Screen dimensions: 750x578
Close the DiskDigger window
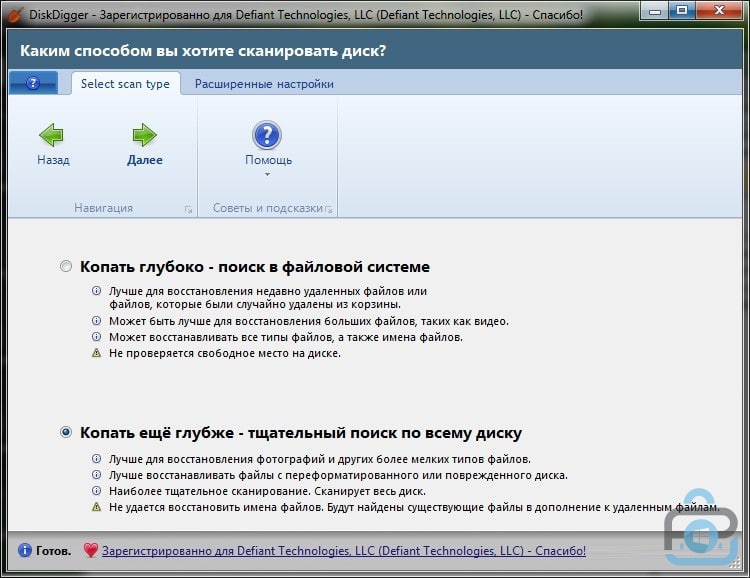tap(719, 11)
